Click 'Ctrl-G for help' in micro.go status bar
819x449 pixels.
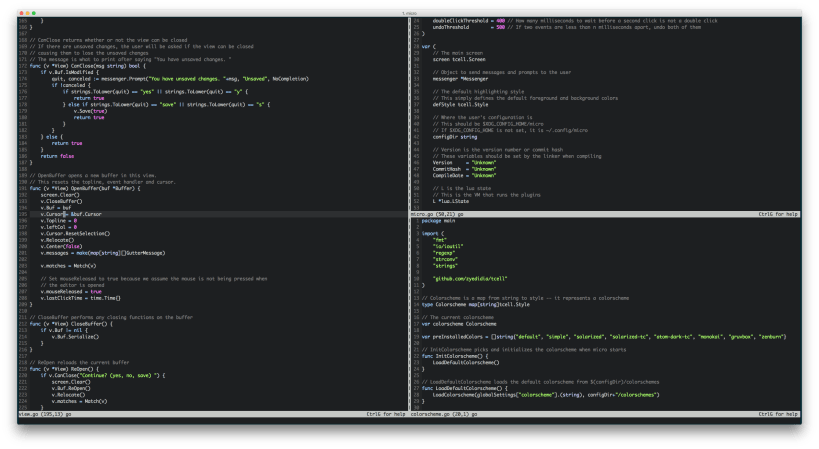point(778,214)
